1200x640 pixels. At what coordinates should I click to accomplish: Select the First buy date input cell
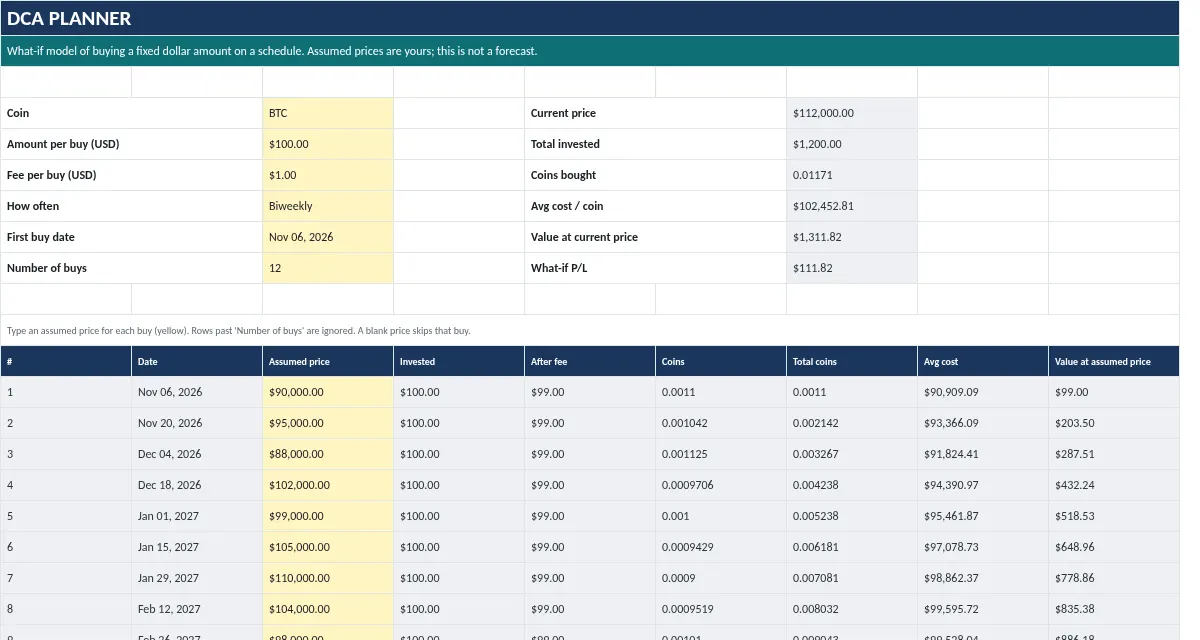click(x=328, y=237)
